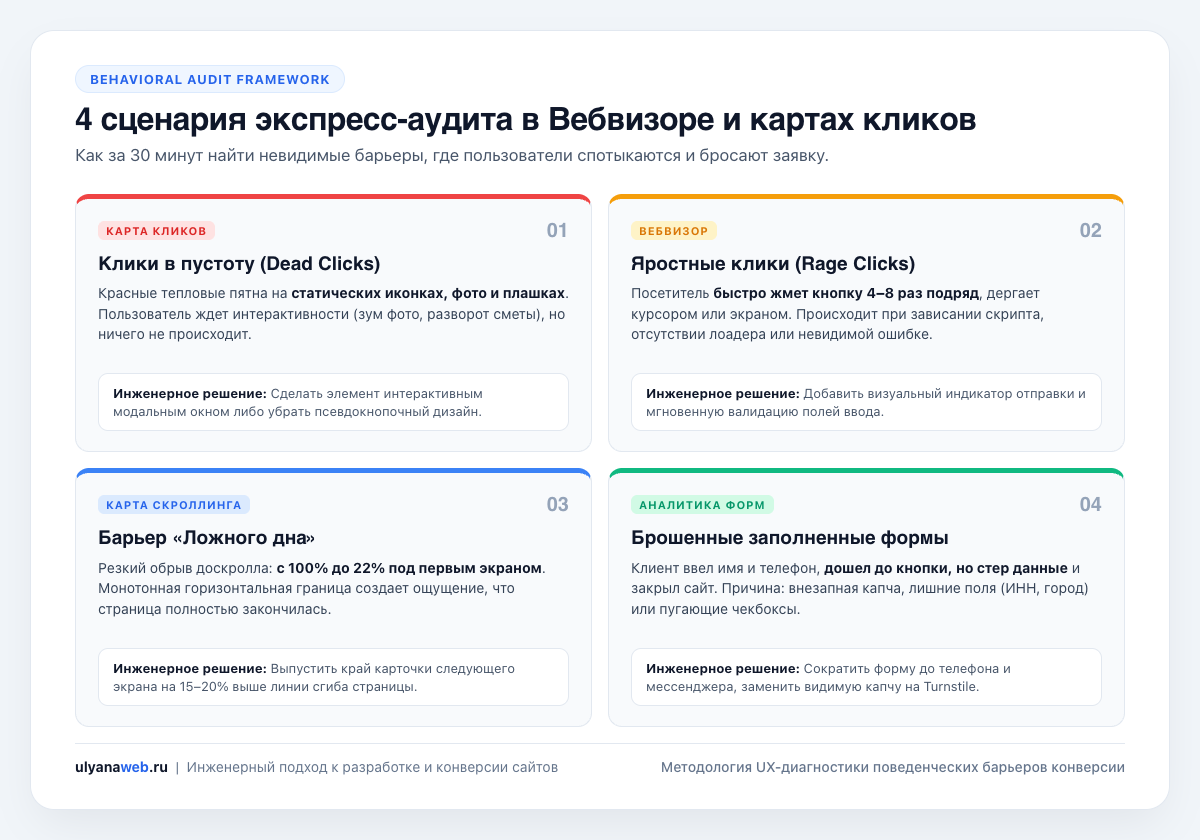Click card number 04
This screenshot has height=840, width=1200.
click(1090, 505)
